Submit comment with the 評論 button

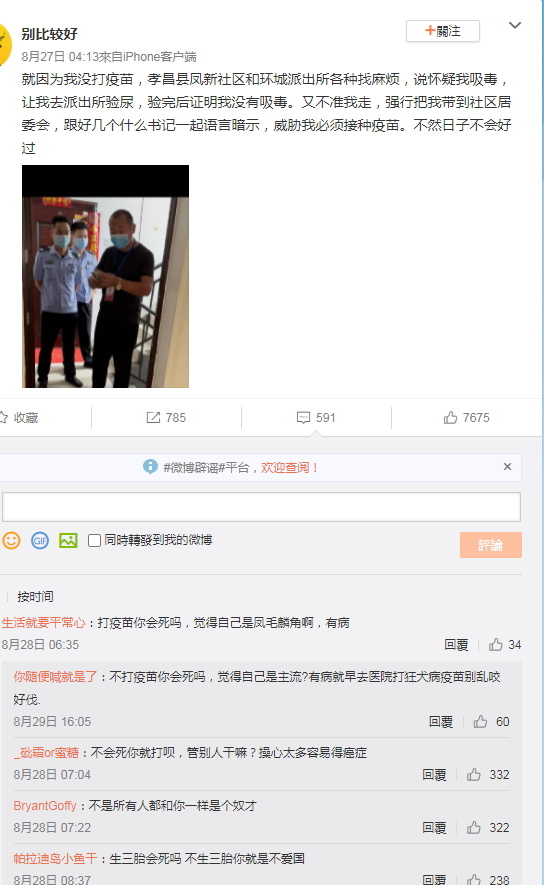pyautogui.click(x=490, y=545)
